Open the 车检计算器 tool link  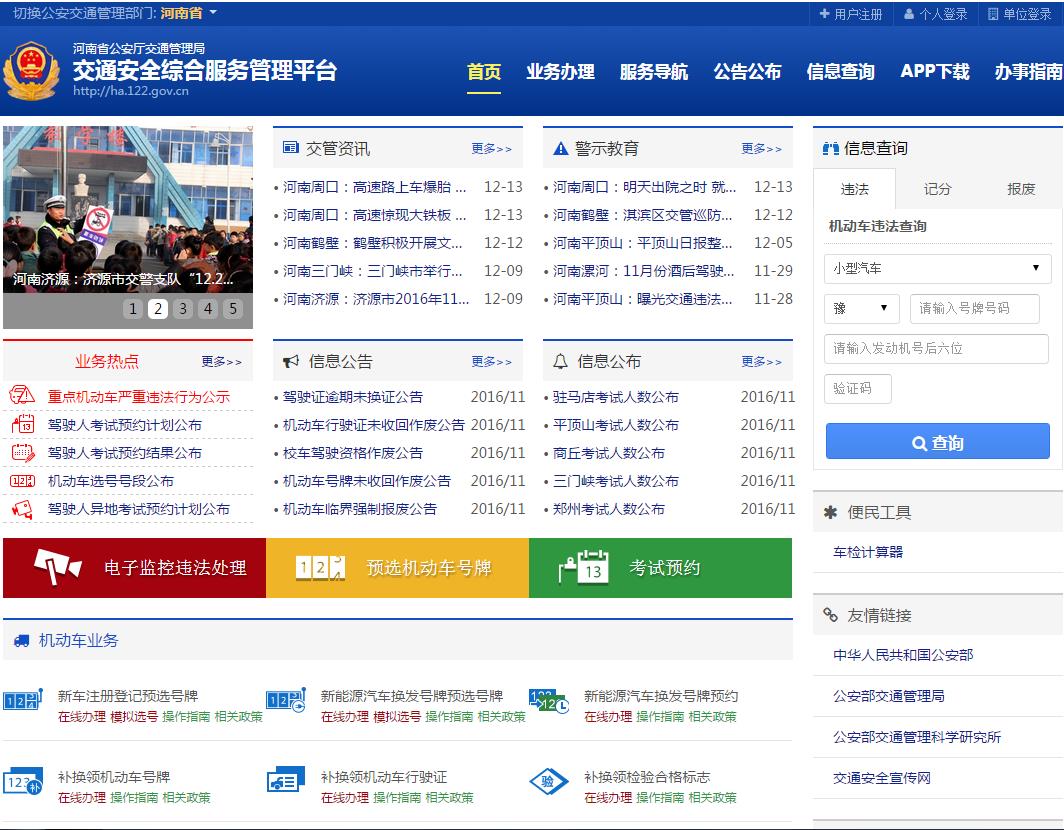tap(868, 552)
